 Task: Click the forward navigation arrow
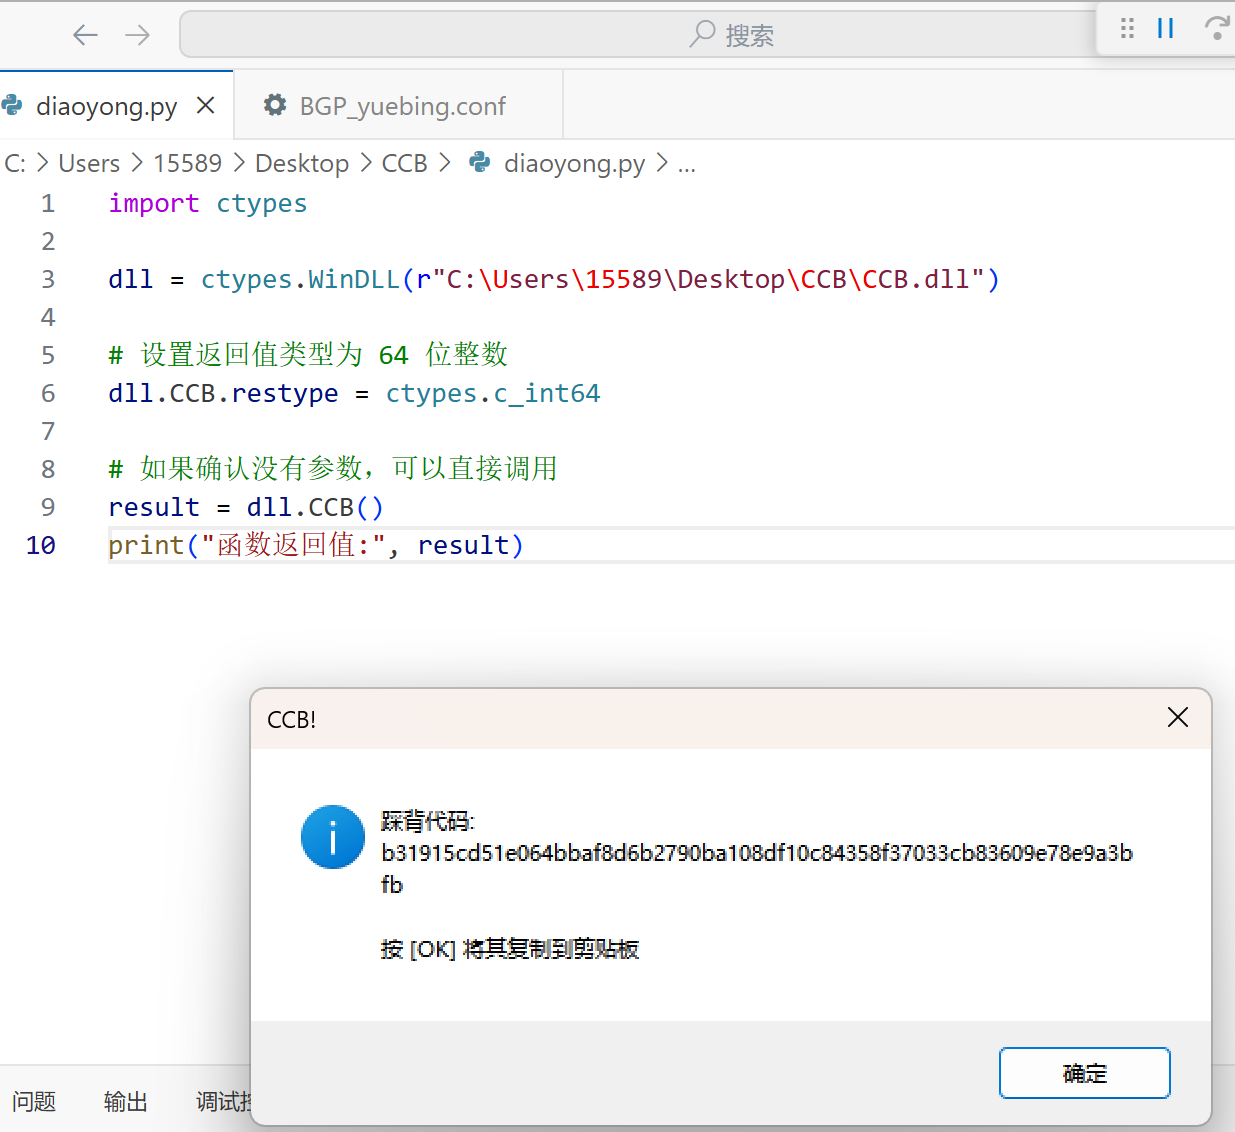pos(138,35)
